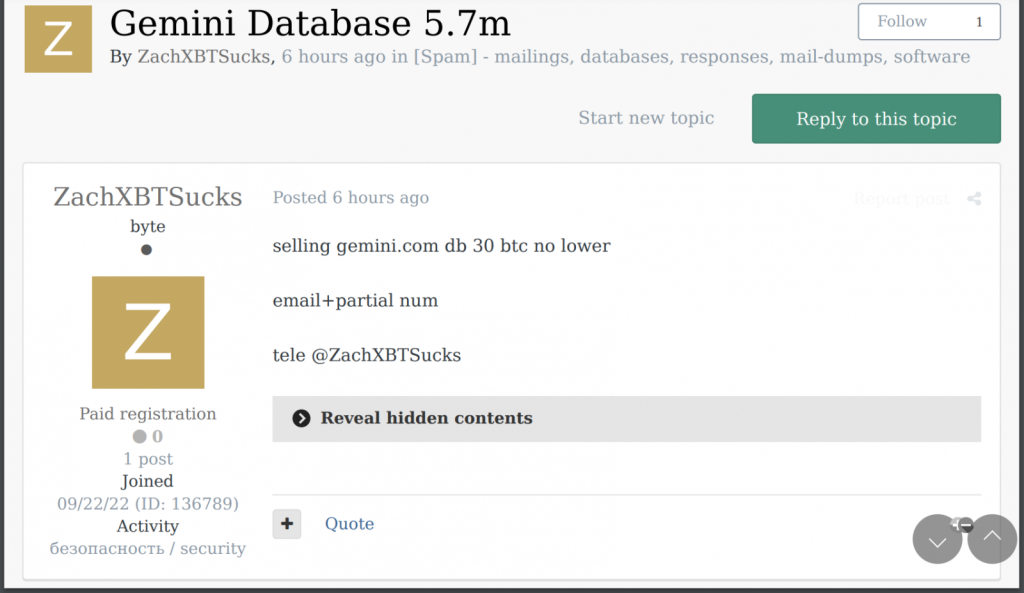This screenshot has height=593, width=1024.
Task: Open the databases tag
Action: (624, 57)
